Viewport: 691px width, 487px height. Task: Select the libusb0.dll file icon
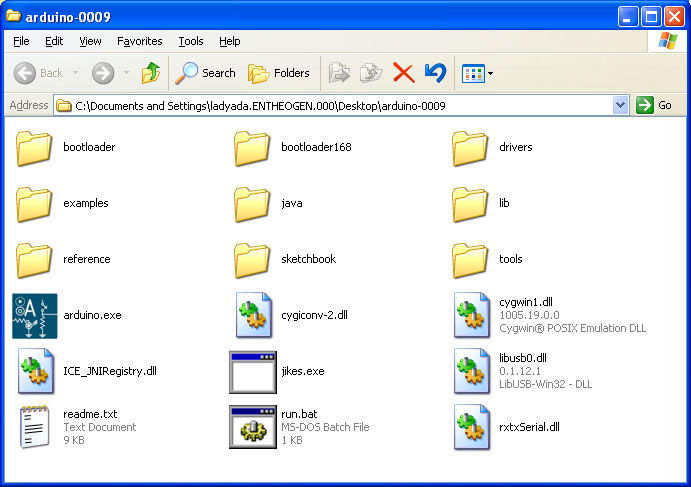(x=470, y=371)
